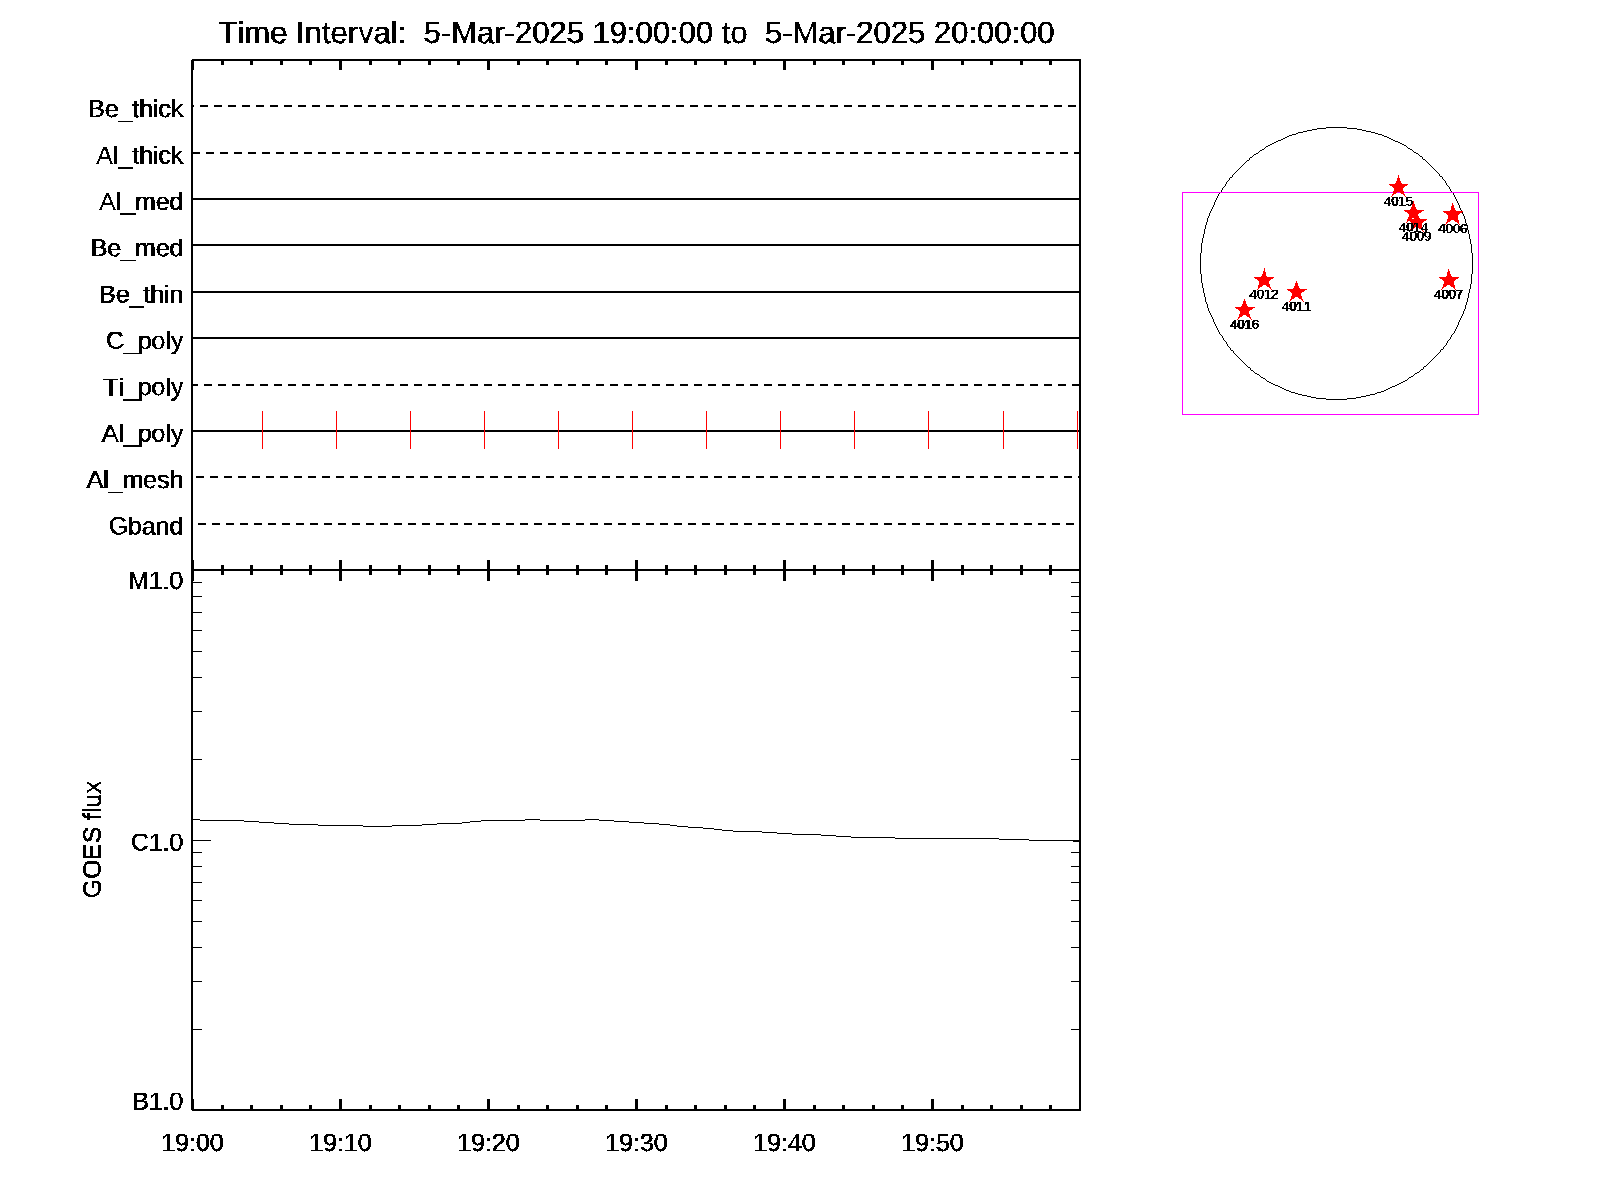Click the red star for region 4007

(x=1448, y=280)
